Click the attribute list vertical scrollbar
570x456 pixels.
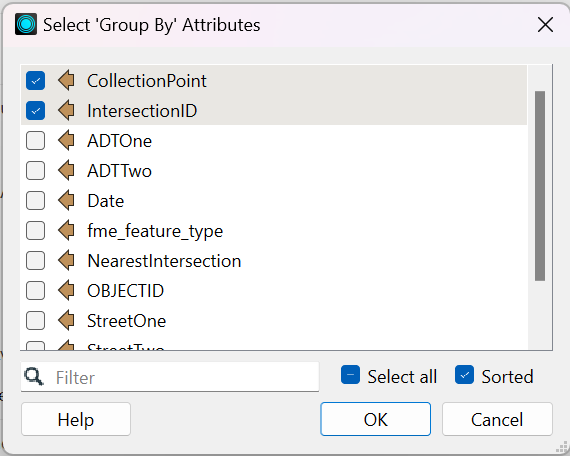coord(540,186)
